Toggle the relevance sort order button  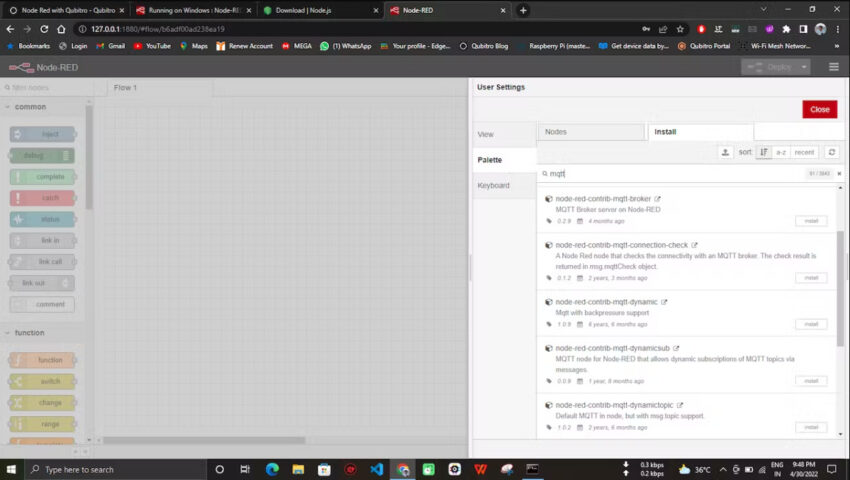(x=764, y=152)
